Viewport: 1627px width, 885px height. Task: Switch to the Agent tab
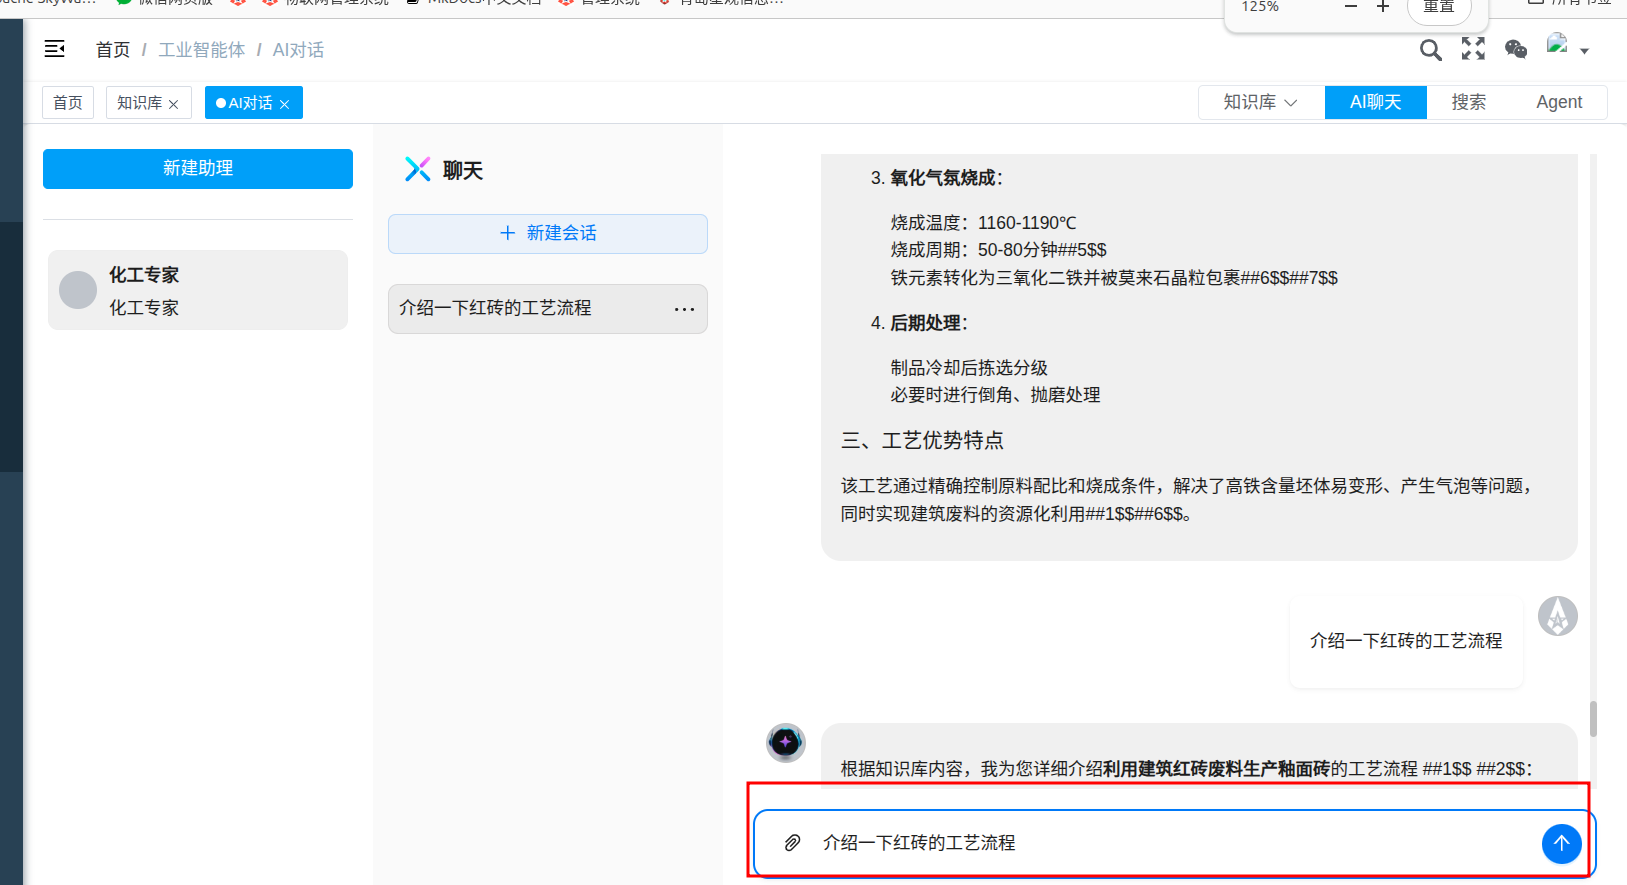(x=1558, y=102)
